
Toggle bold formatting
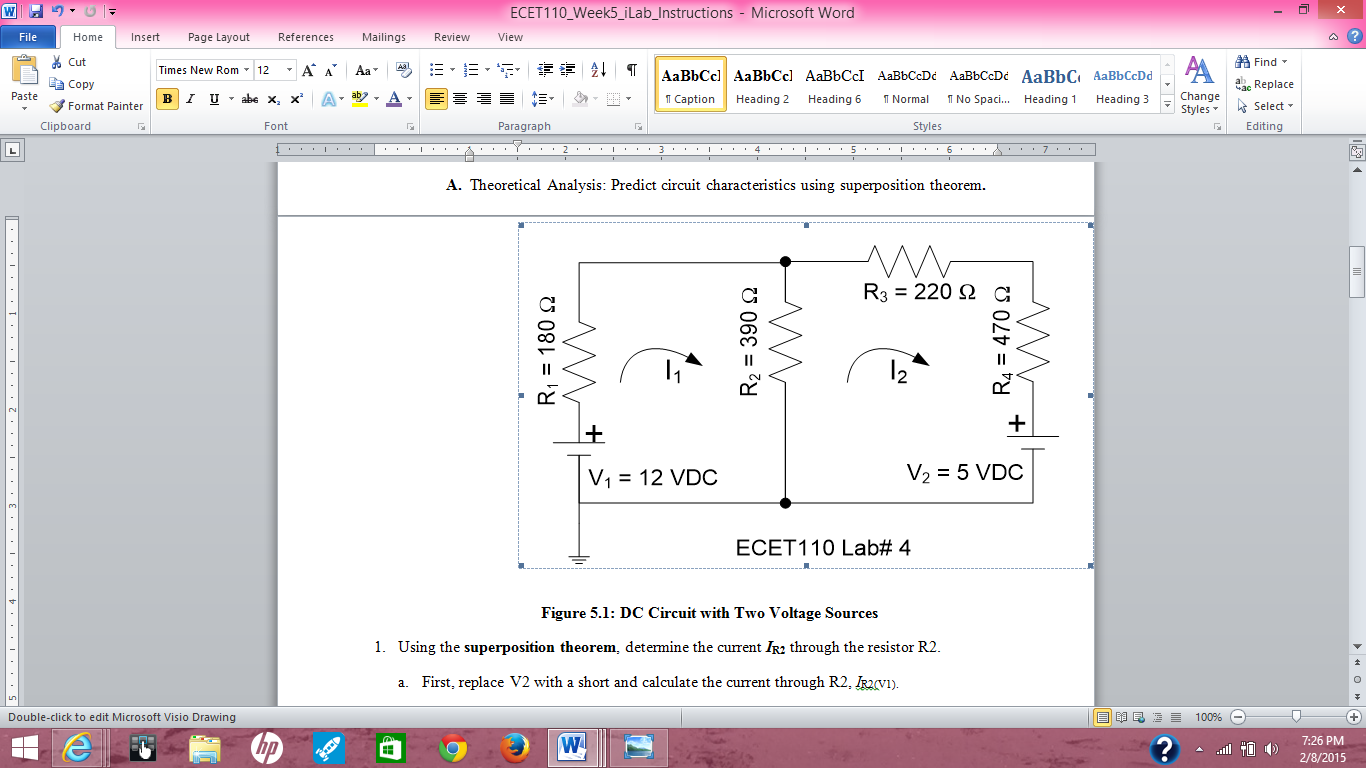pyautogui.click(x=166, y=97)
